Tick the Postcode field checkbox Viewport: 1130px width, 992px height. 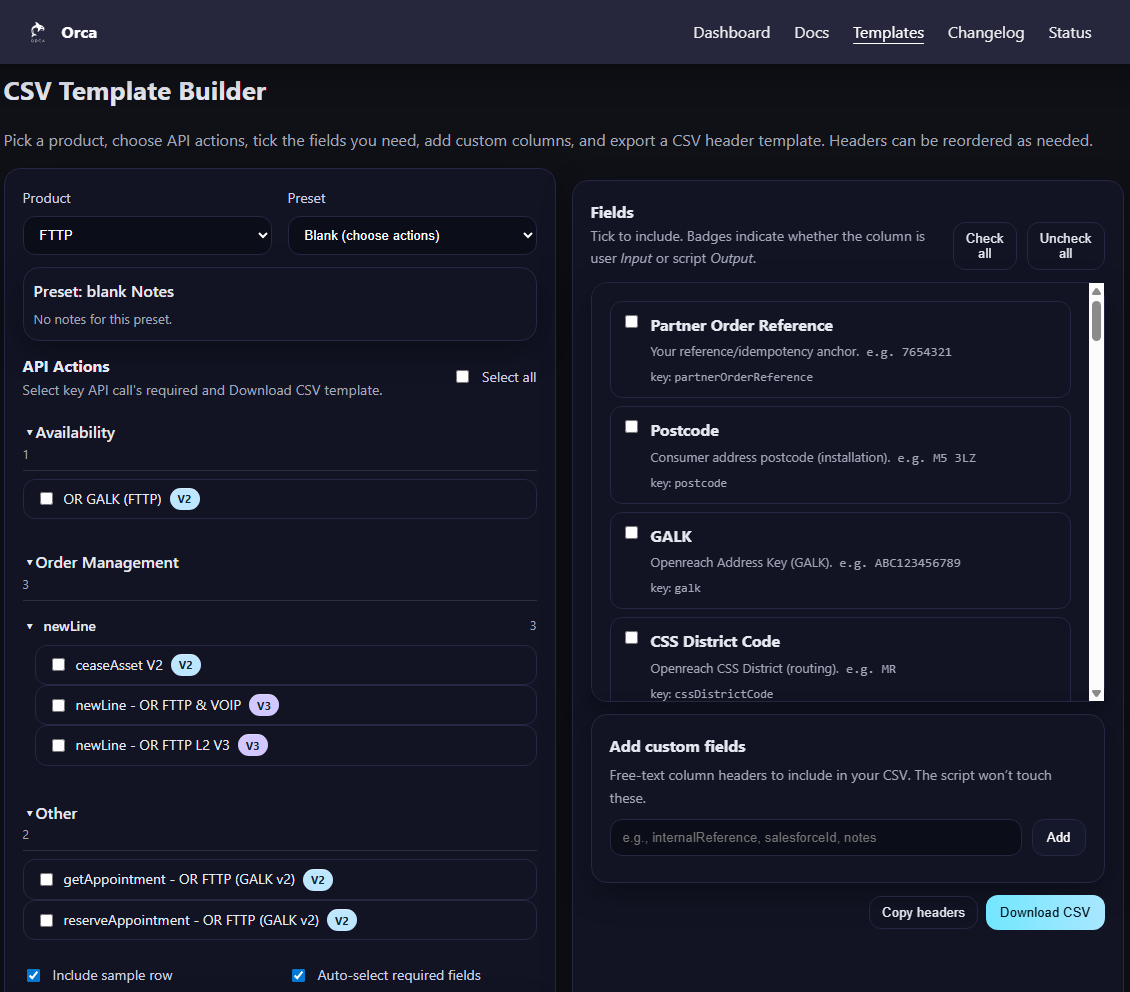click(x=631, y=426)
